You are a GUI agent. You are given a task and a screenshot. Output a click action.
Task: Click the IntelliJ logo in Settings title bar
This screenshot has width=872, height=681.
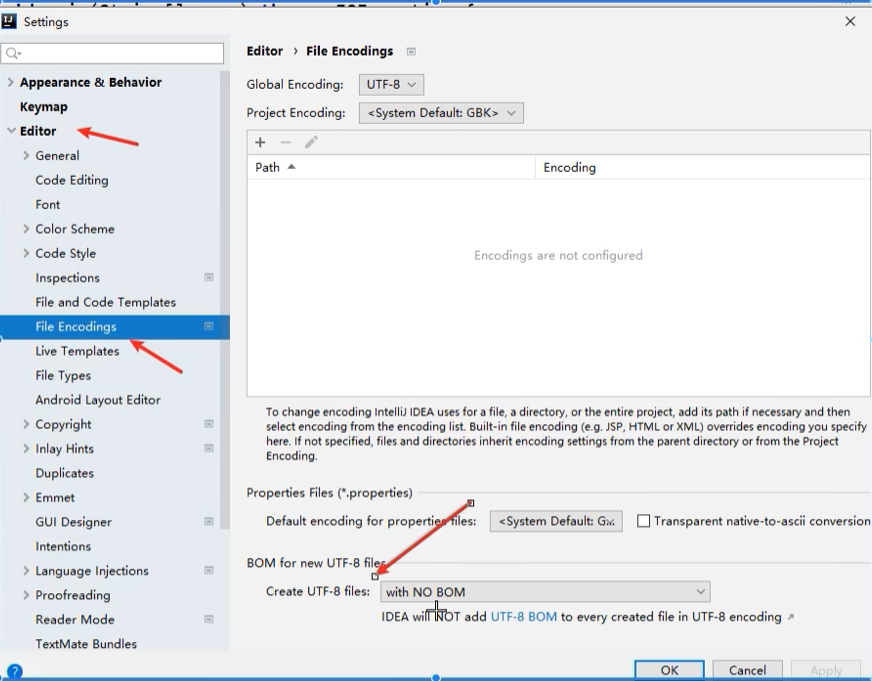coord(9,21)
